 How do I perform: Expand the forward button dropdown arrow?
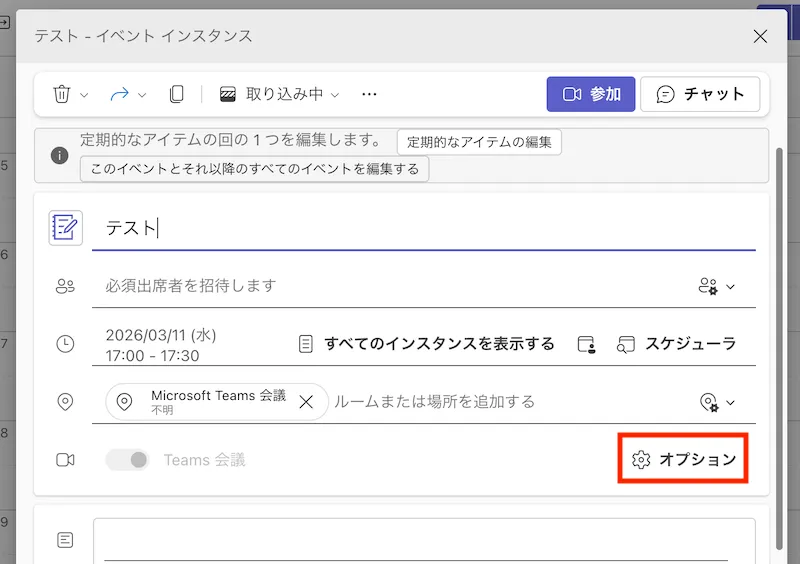[x=142, y=95]
